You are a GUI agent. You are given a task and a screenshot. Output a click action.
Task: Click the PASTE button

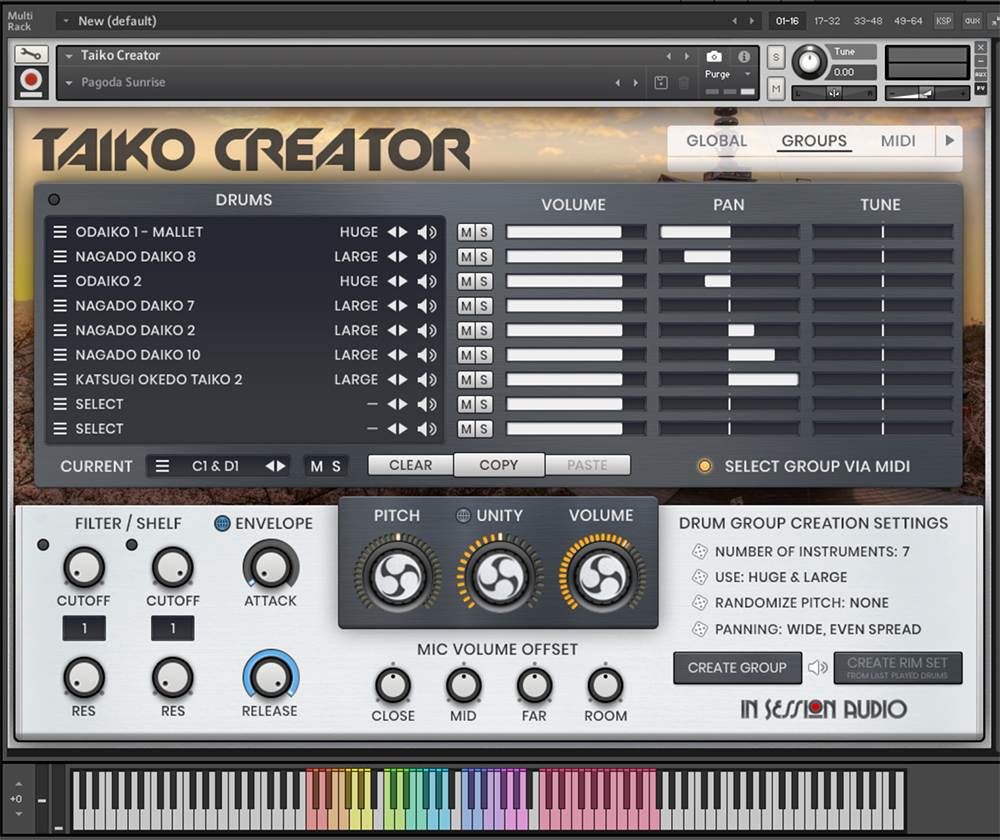coord(587,465)
